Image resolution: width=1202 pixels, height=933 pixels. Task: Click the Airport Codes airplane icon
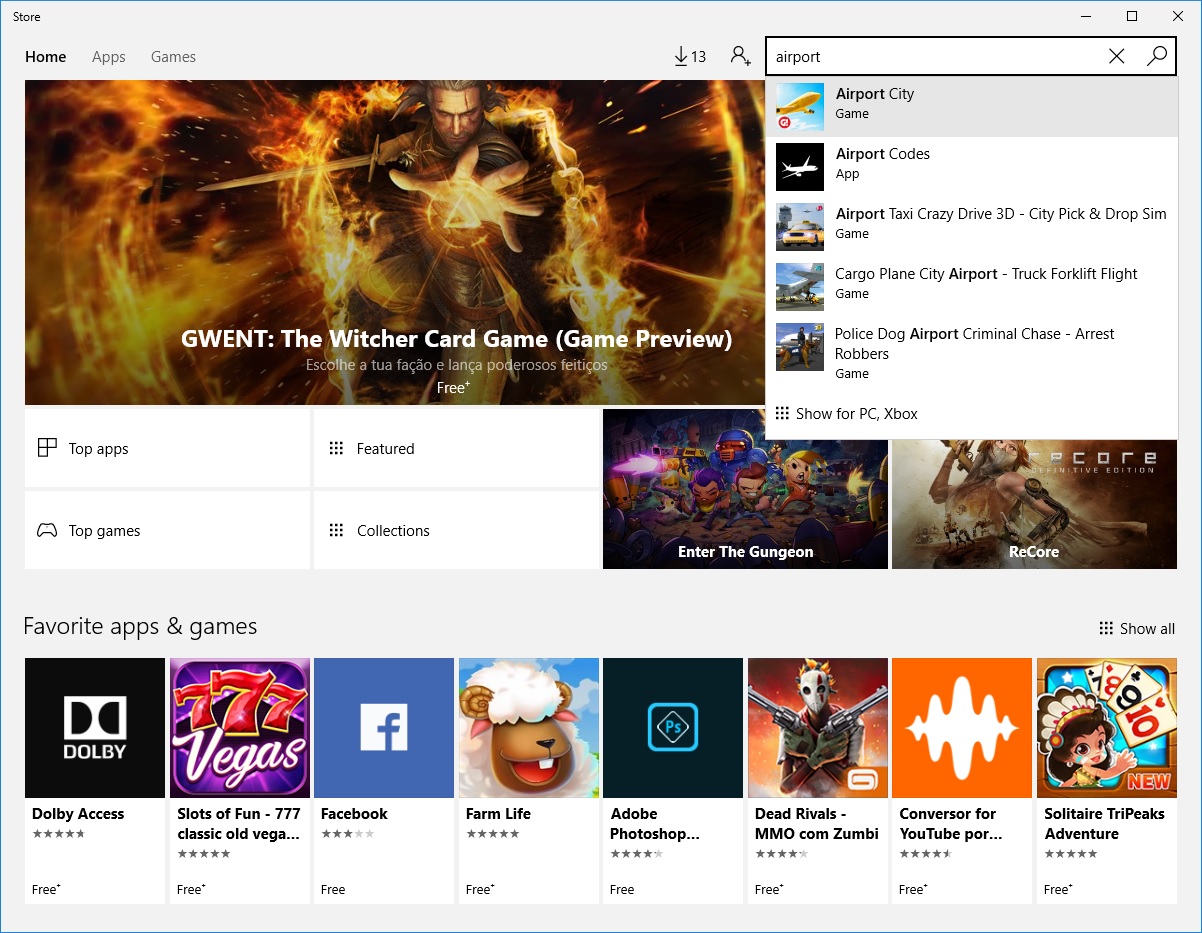[800, 166]
